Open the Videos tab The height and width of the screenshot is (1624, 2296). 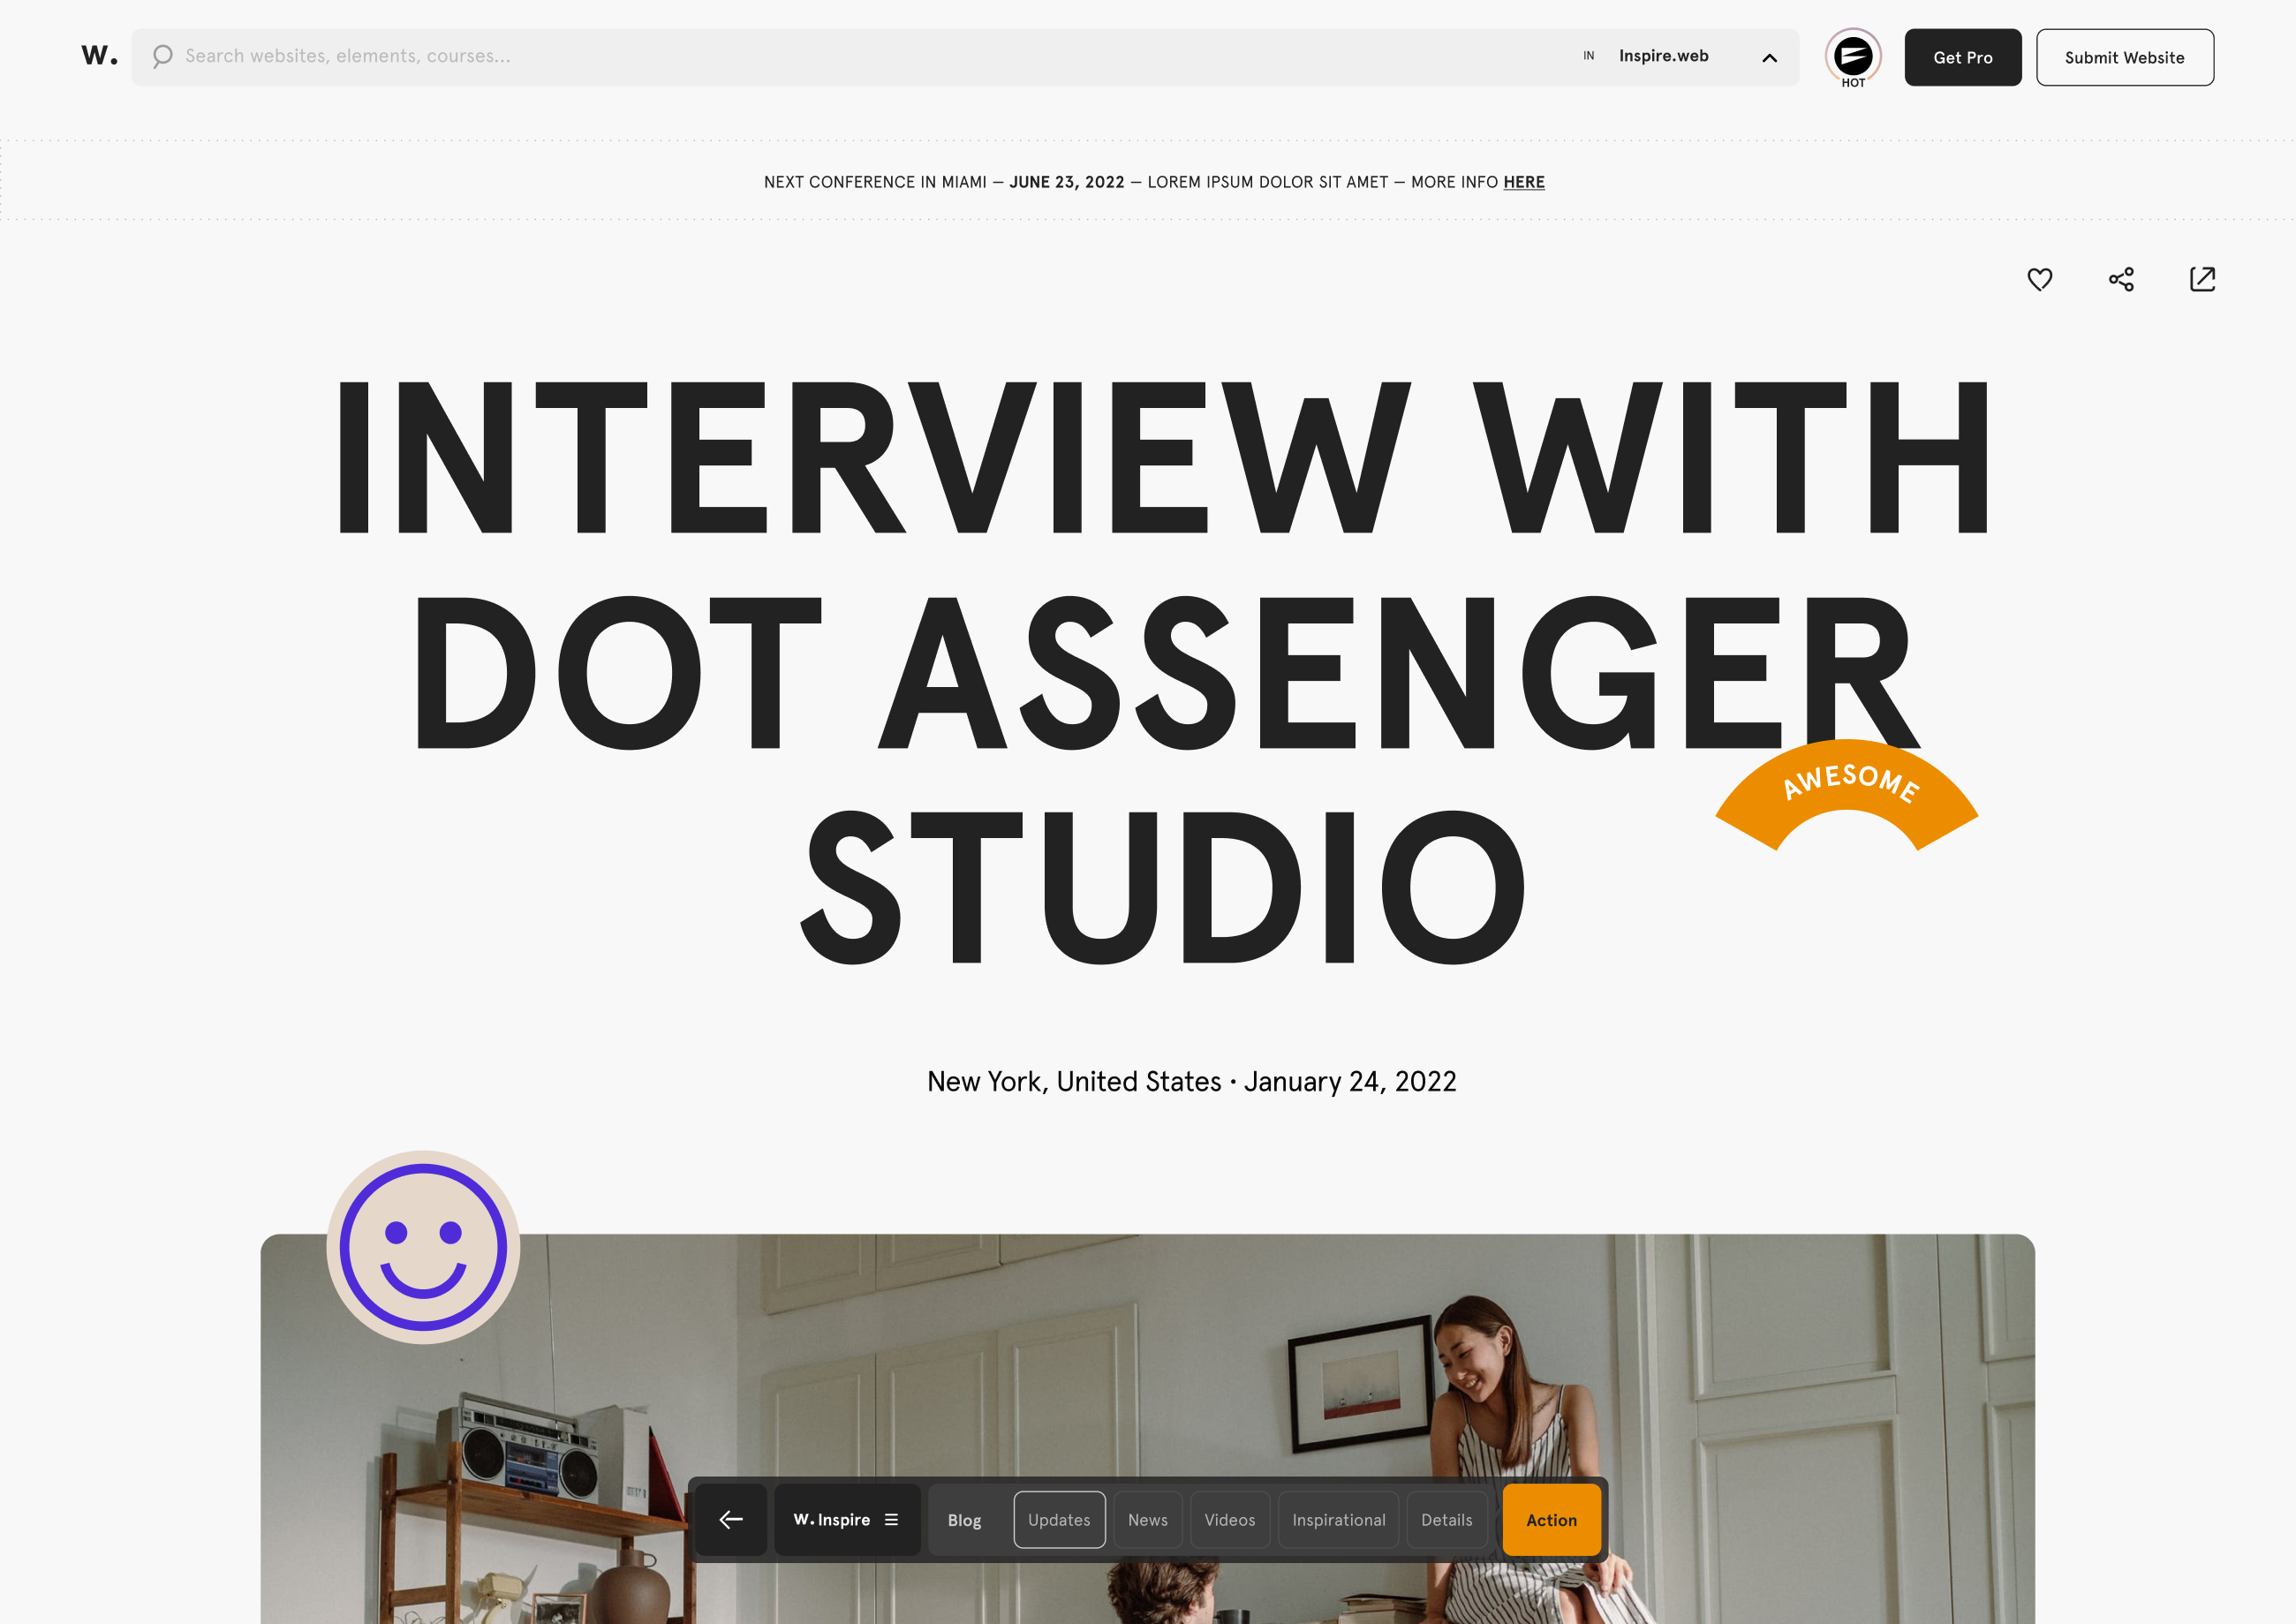click(1229, 1519)
